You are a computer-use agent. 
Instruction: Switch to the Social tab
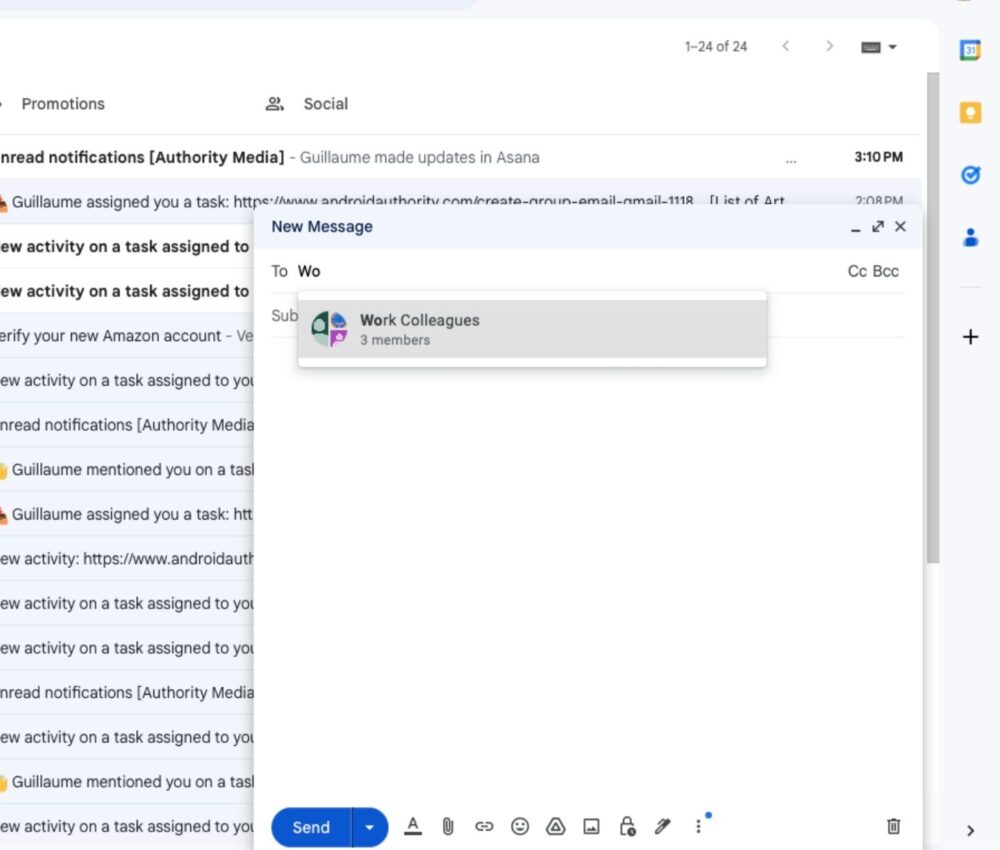click(x=325, y=103)
